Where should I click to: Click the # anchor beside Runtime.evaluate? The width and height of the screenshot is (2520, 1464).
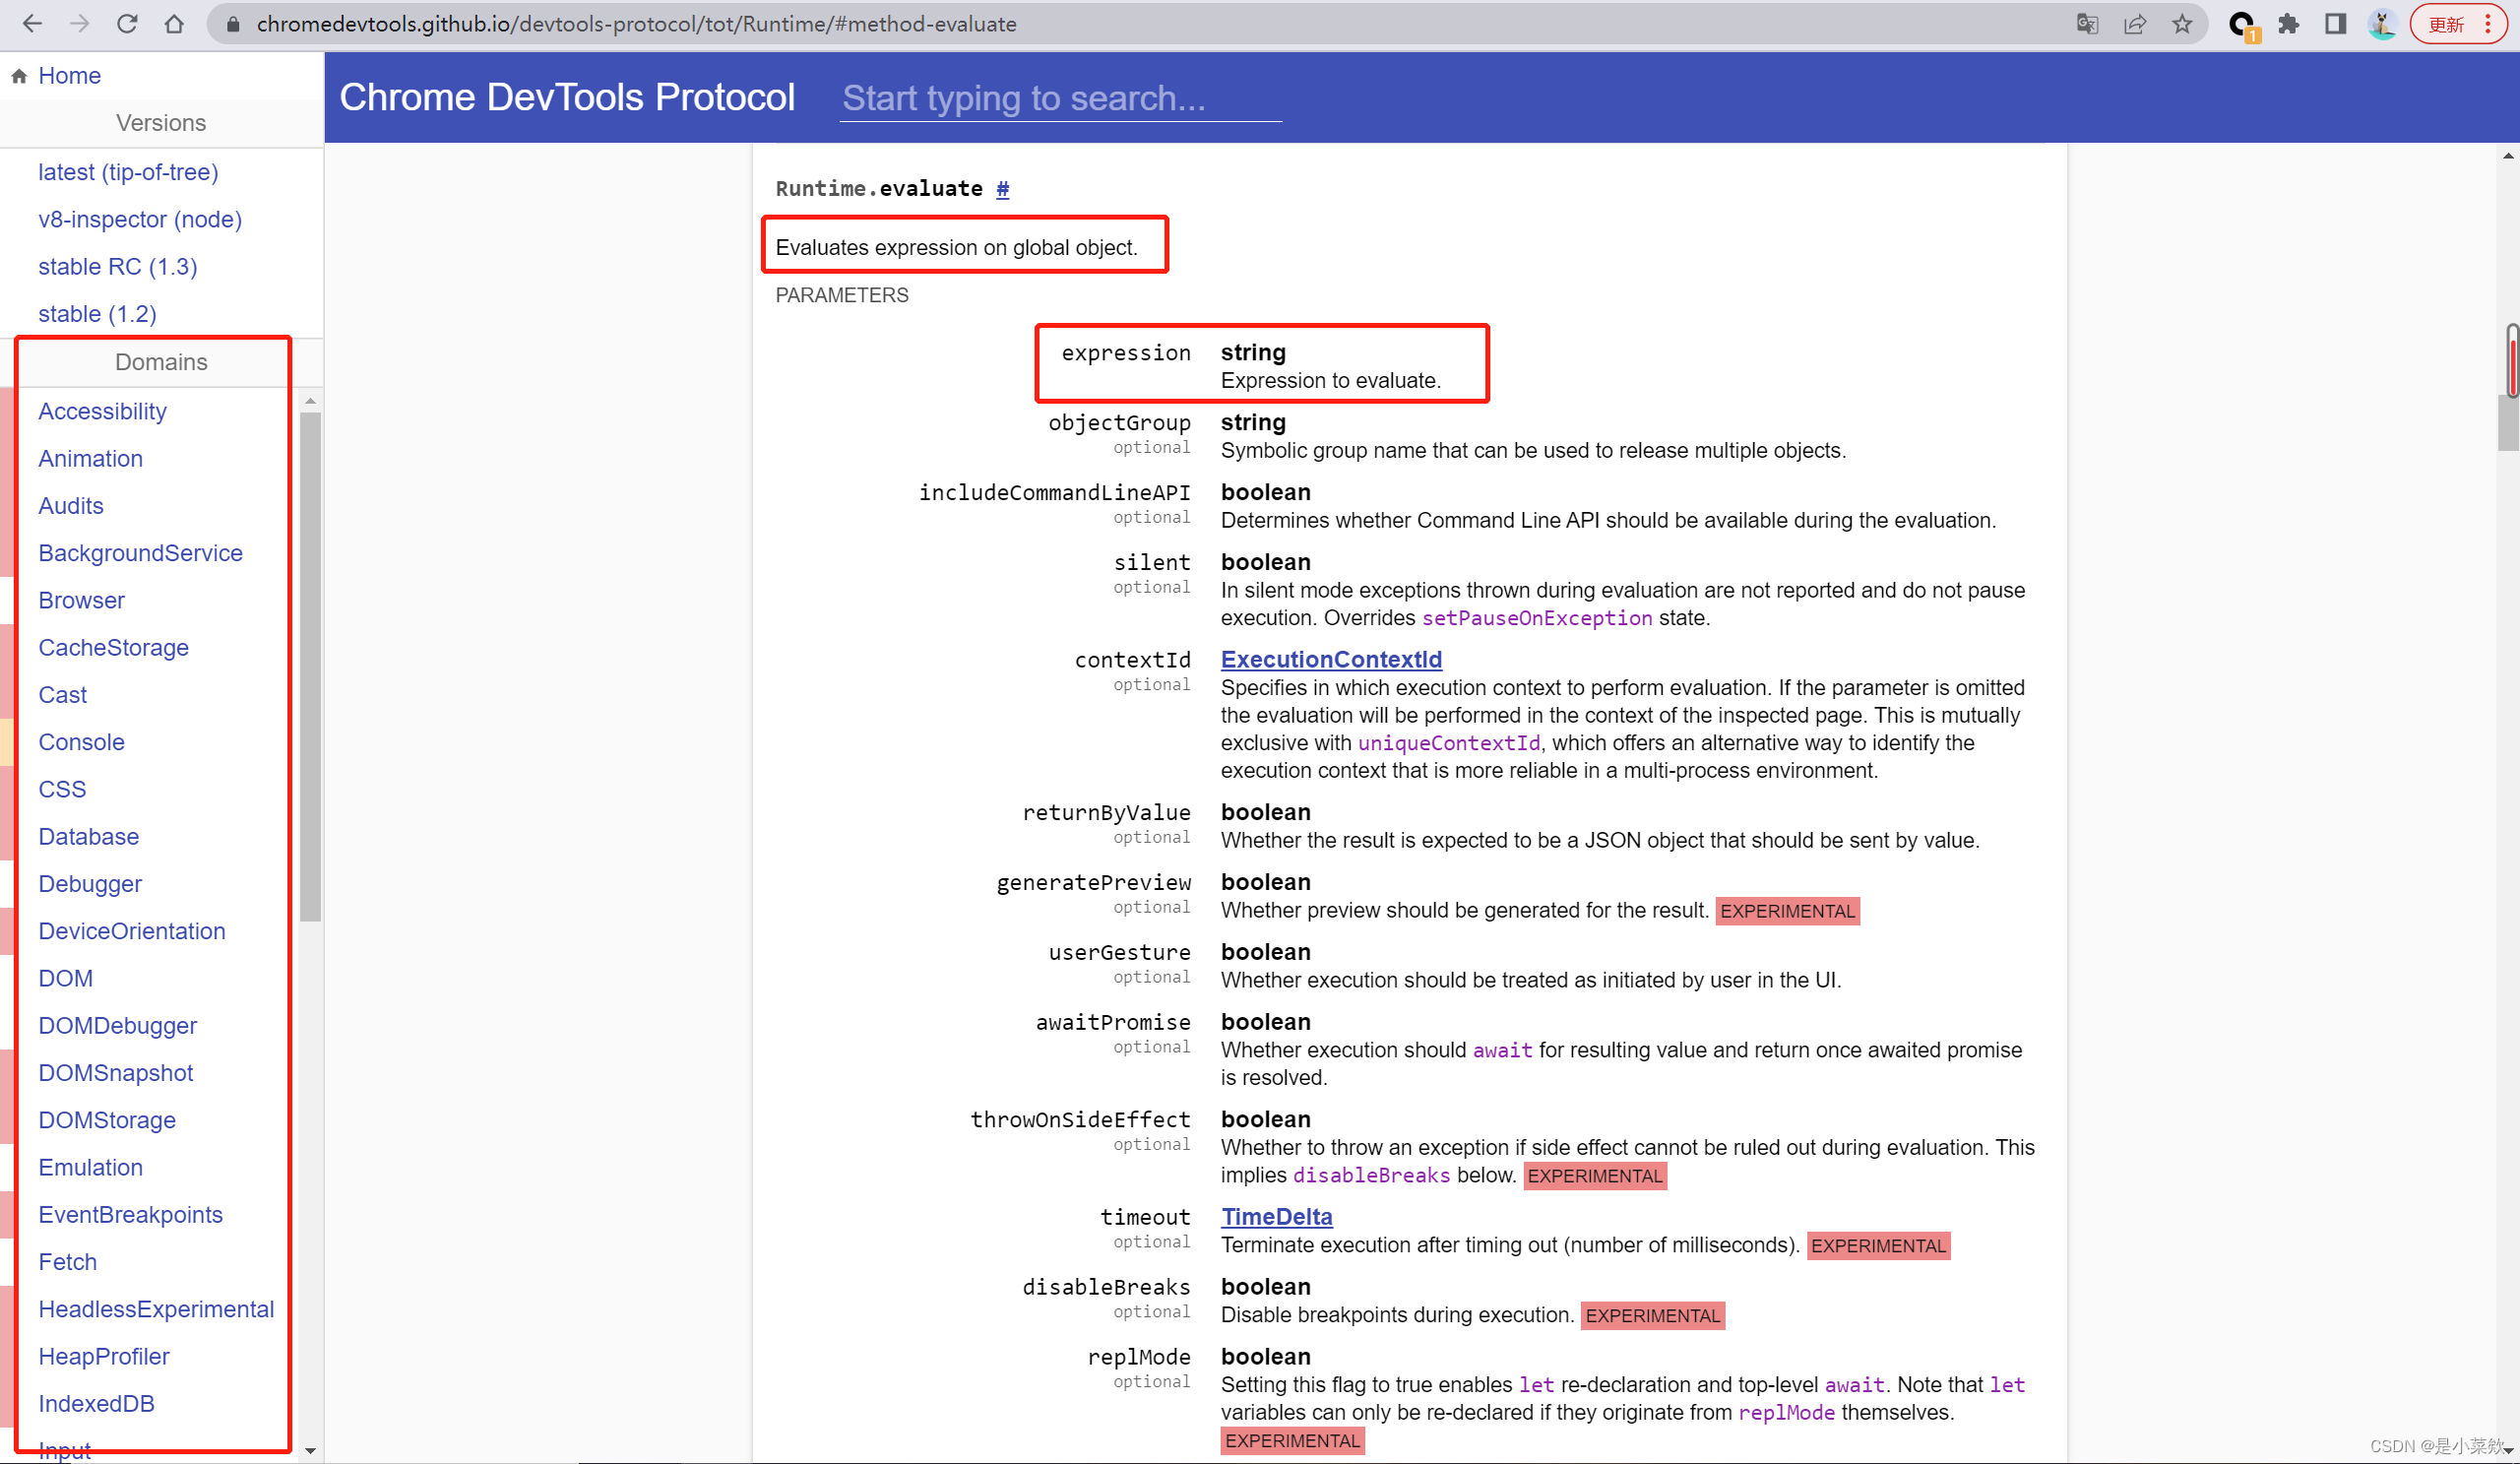pos(1002,188)
